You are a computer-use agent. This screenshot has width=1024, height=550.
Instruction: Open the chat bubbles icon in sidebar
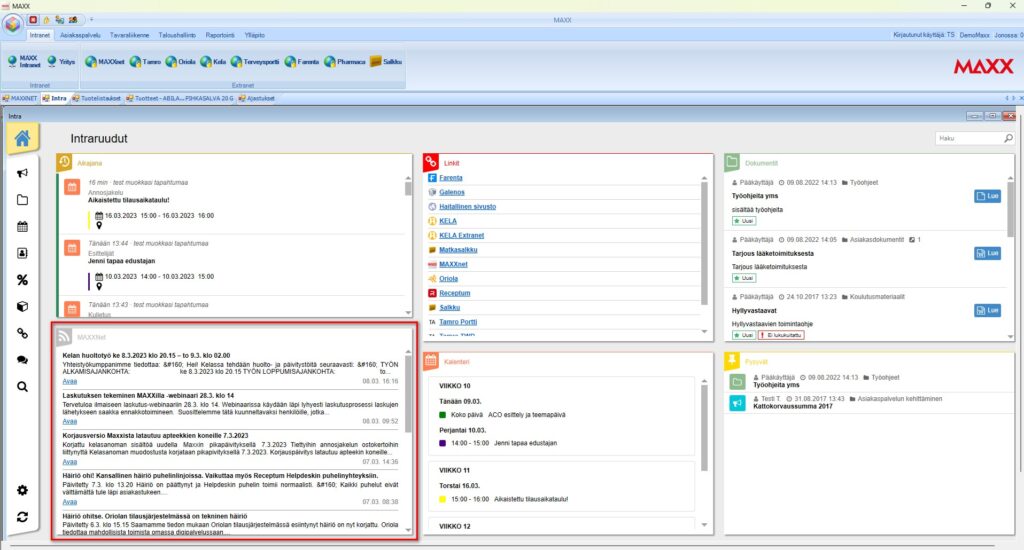coord(22,360)
